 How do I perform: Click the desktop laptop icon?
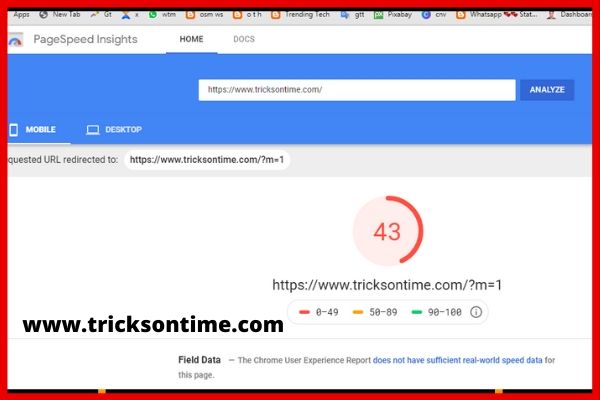click(x=93, y=130)
